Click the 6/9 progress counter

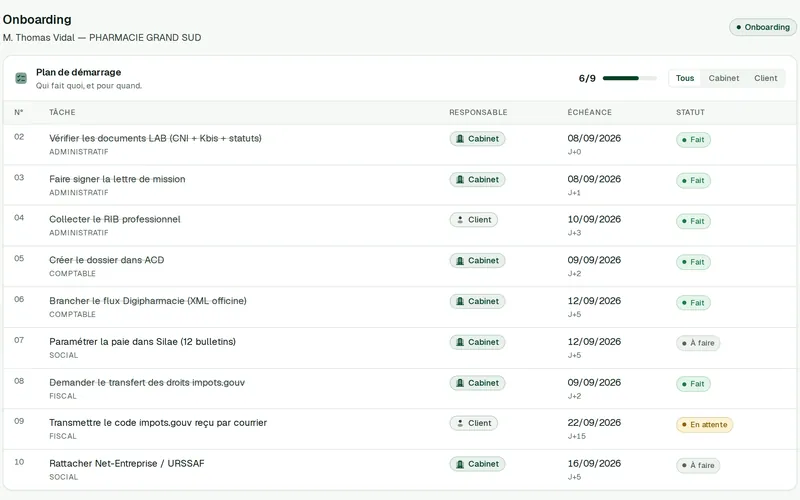coord(587,79)
